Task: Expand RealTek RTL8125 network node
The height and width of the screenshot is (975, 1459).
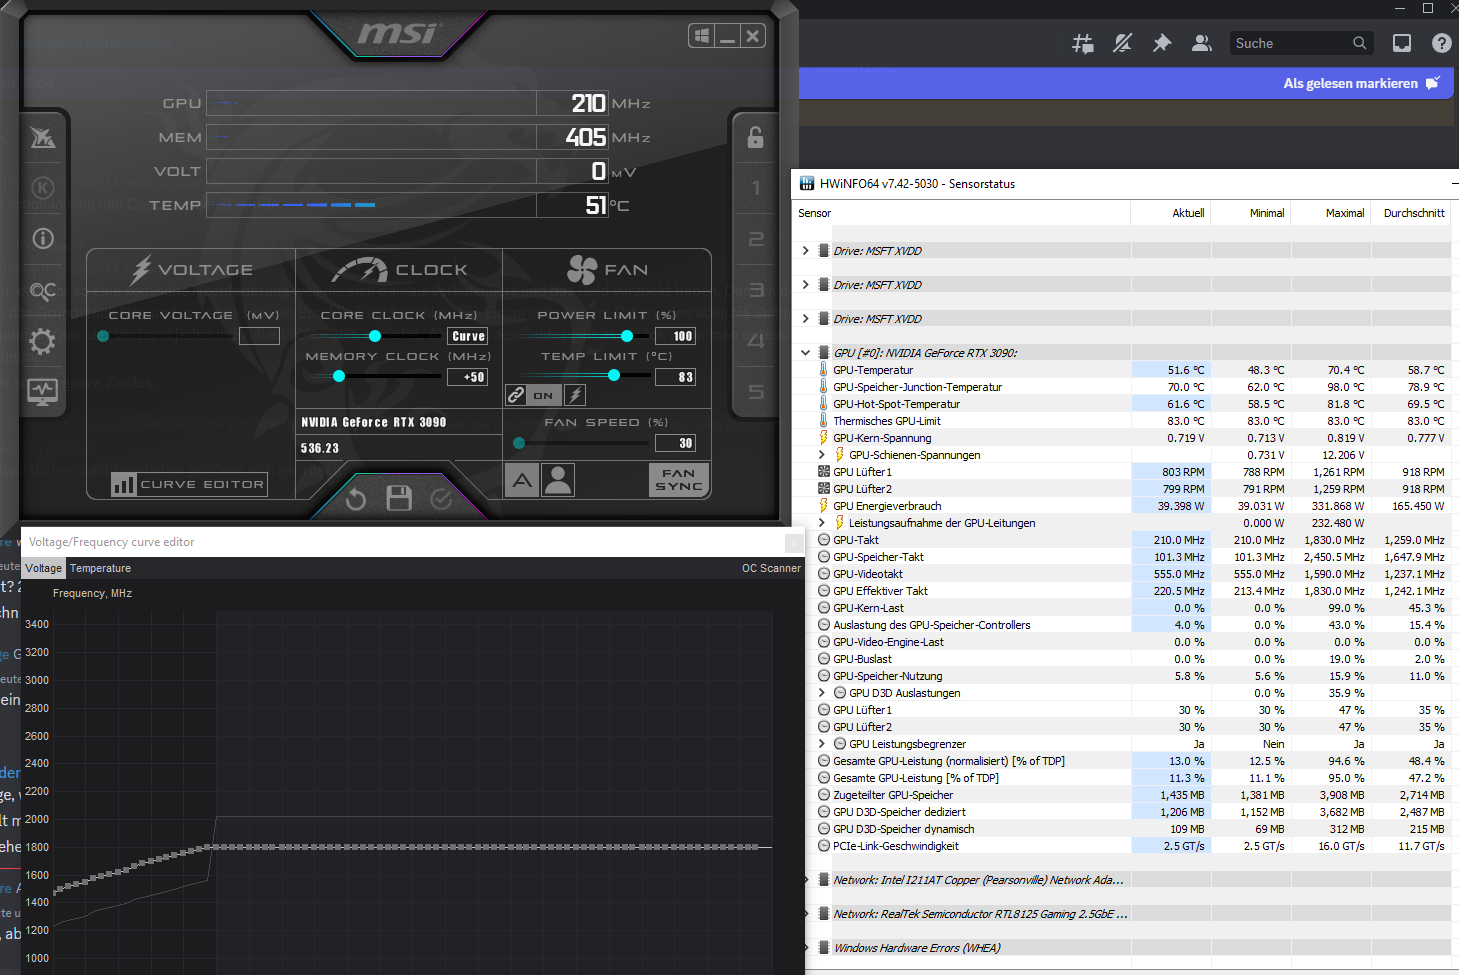Action: pos(806,914)
